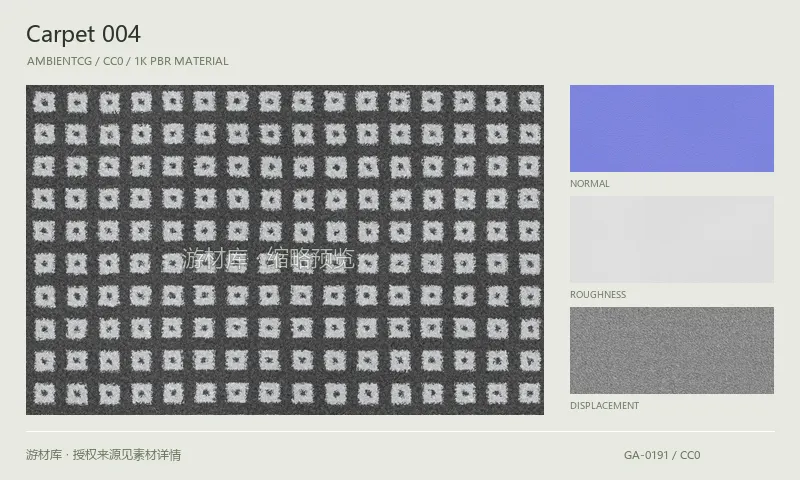
Task: Select the light gray Roughness map thumbnail
Action: click(x=671, y=239)
